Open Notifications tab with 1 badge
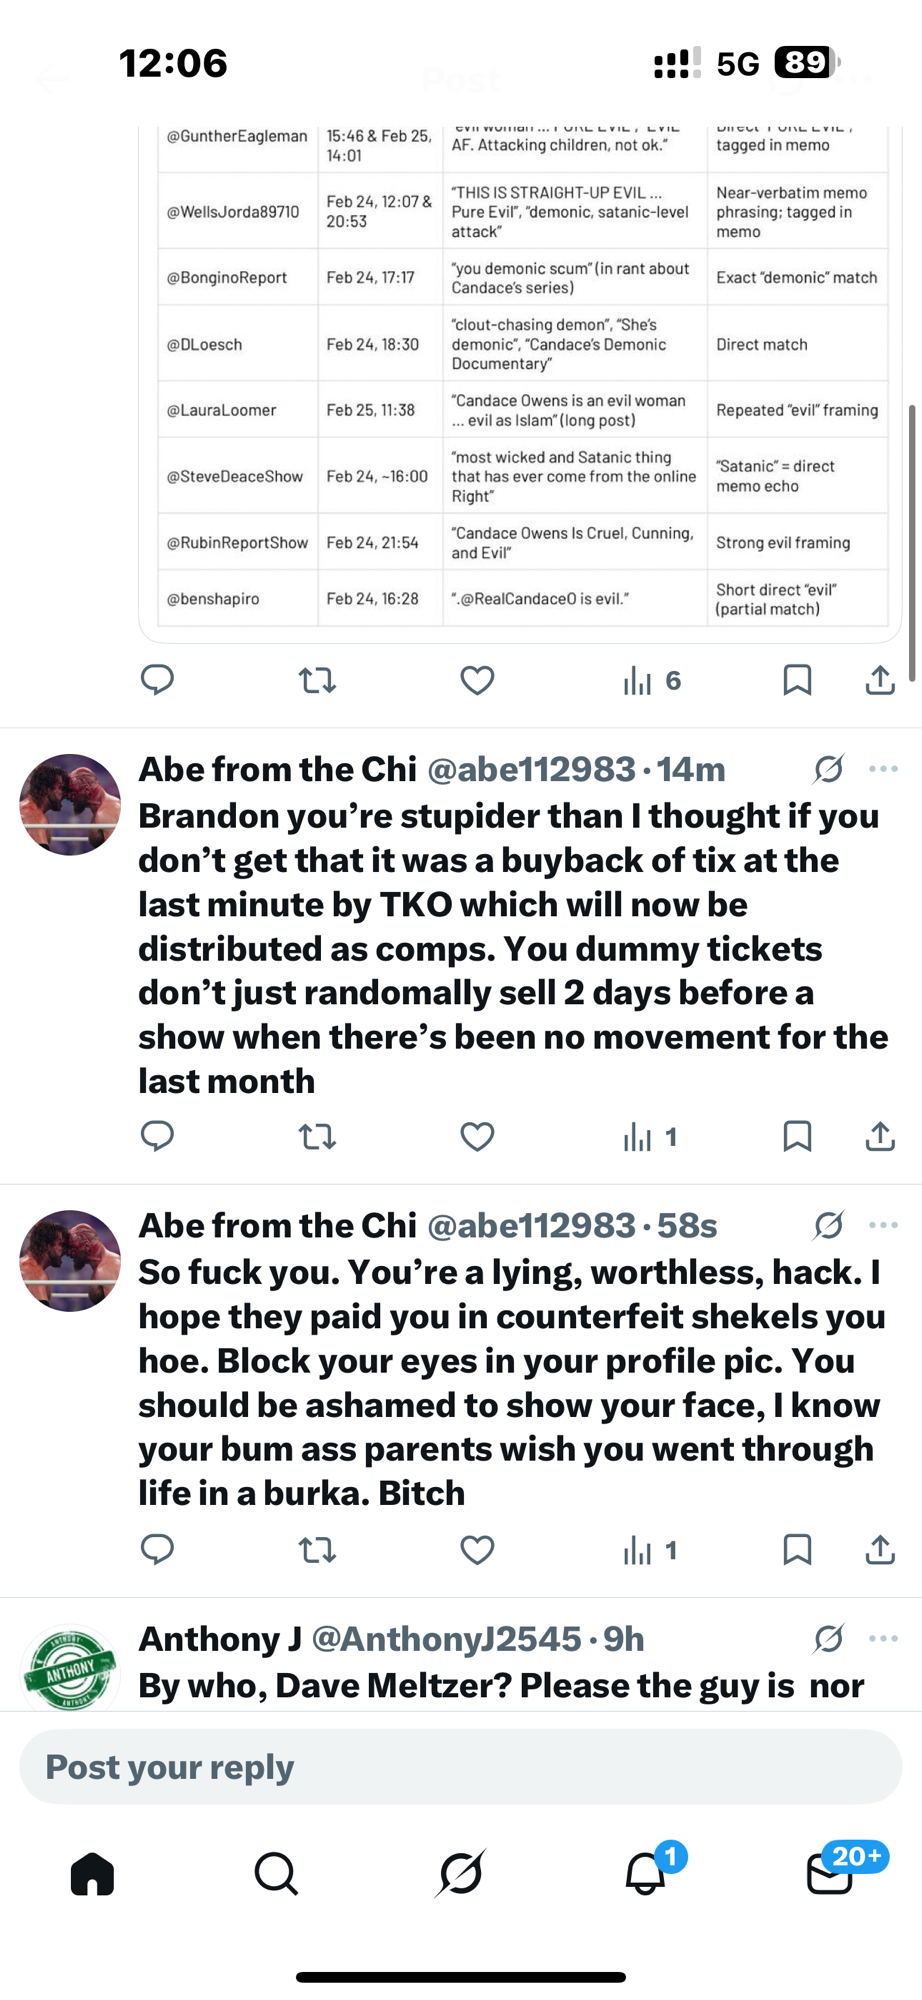The height and width of the screenshot is (2000, 922). (646, 1873)
